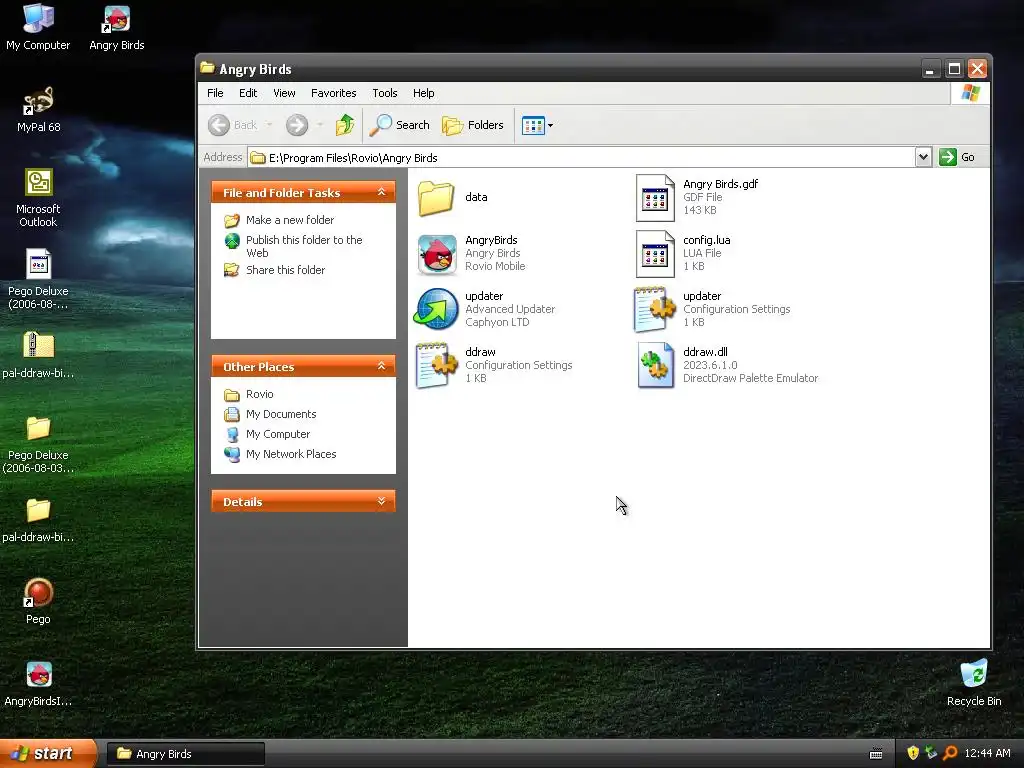
Task: Open the data folder icon
Action: [x=436, y=198]
